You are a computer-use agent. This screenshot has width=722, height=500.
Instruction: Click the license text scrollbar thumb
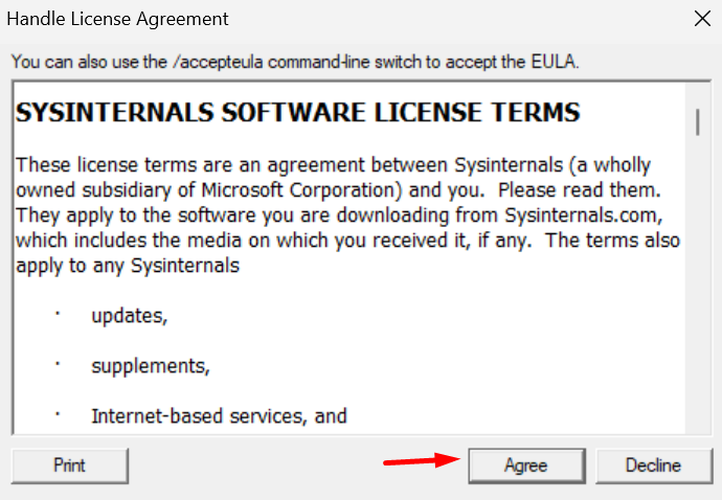698,122
